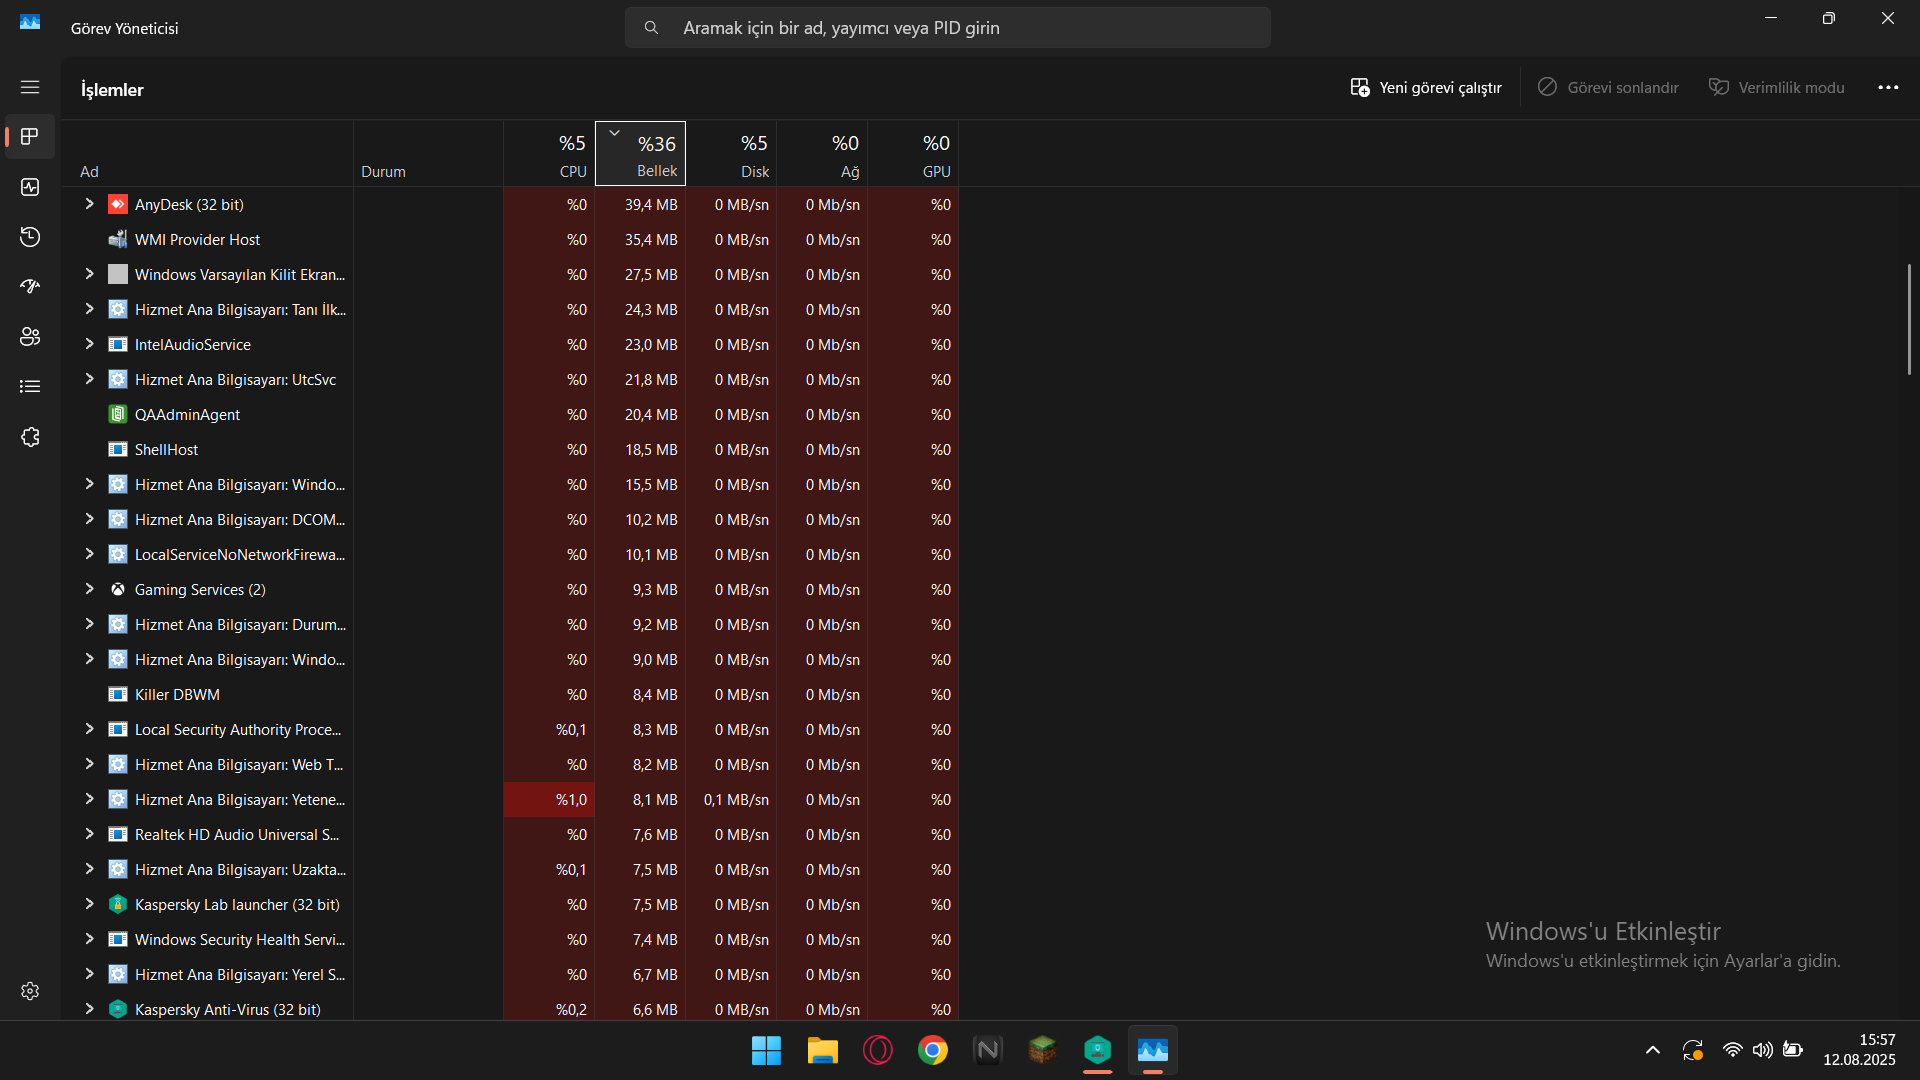This screenshot has height=1080, width=1920.
Task: Focus the search field for name or PID
Action: pos(948,28)
